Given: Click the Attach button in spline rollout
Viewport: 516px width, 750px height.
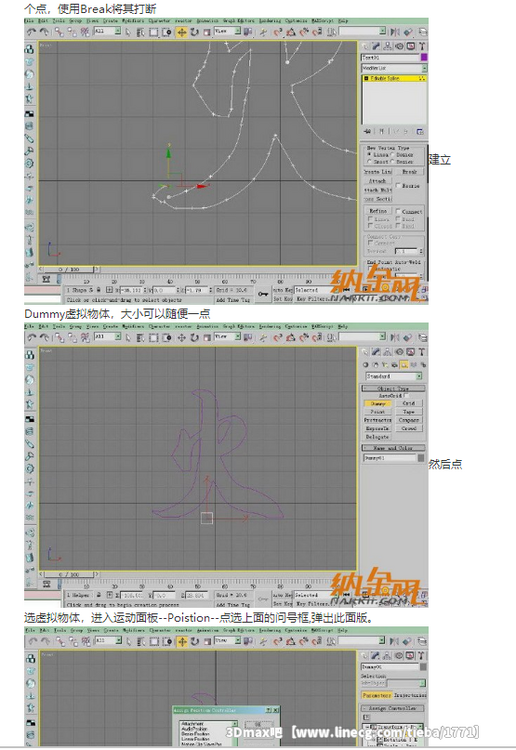Looking at the screenshot, I should (377, 181).
